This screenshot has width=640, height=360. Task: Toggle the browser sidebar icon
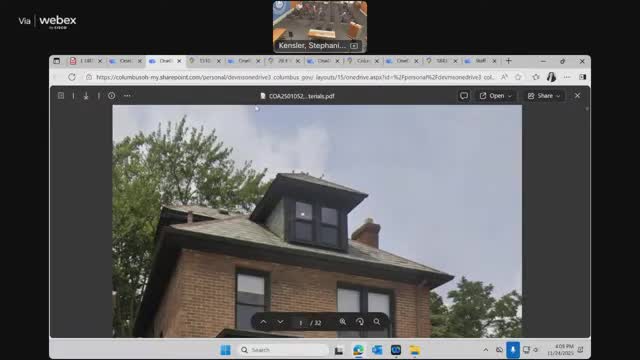(x=582, y=77)
